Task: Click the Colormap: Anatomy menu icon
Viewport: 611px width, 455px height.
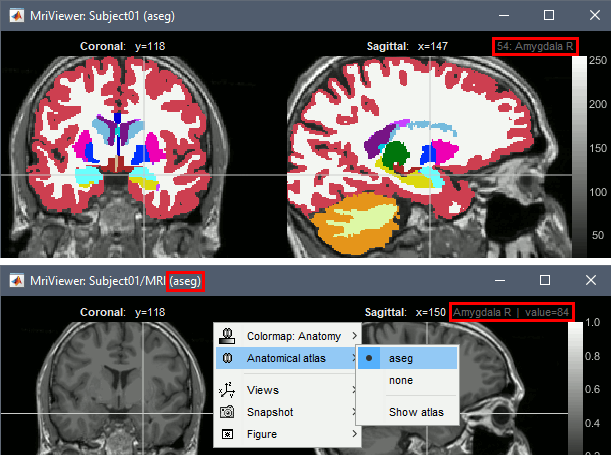Action: coord(228,335)
